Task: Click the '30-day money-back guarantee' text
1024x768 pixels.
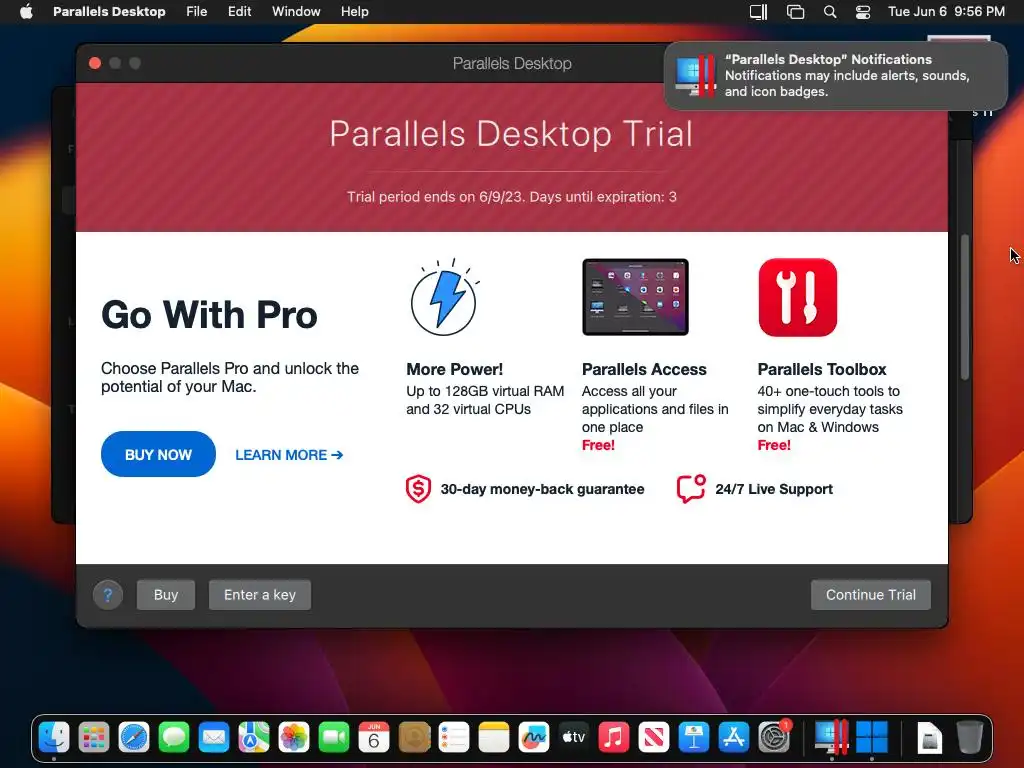Action: pos(542,489)
